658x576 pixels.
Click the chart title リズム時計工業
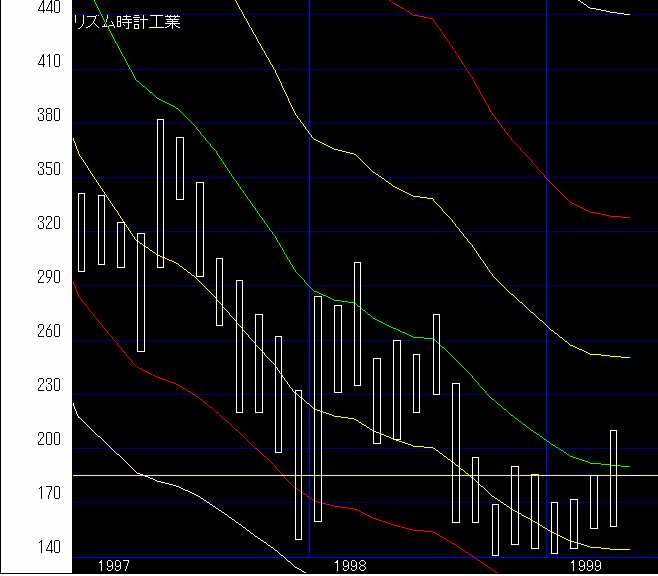[127, 22]
